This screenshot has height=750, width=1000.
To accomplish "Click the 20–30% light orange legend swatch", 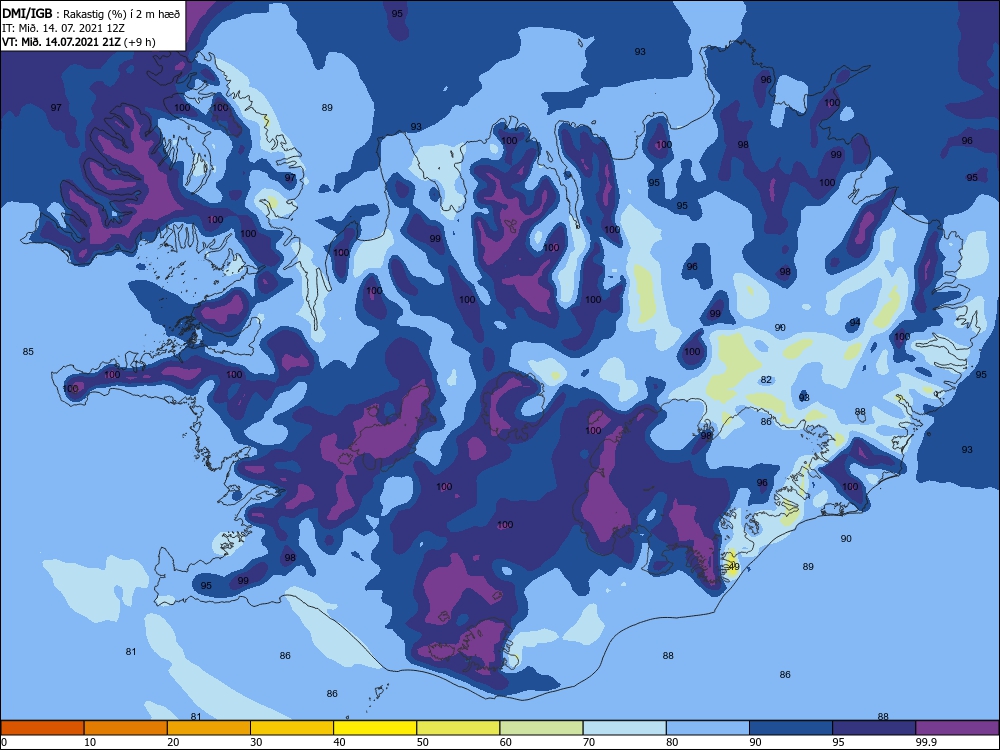I will click(x=209, y=728).
